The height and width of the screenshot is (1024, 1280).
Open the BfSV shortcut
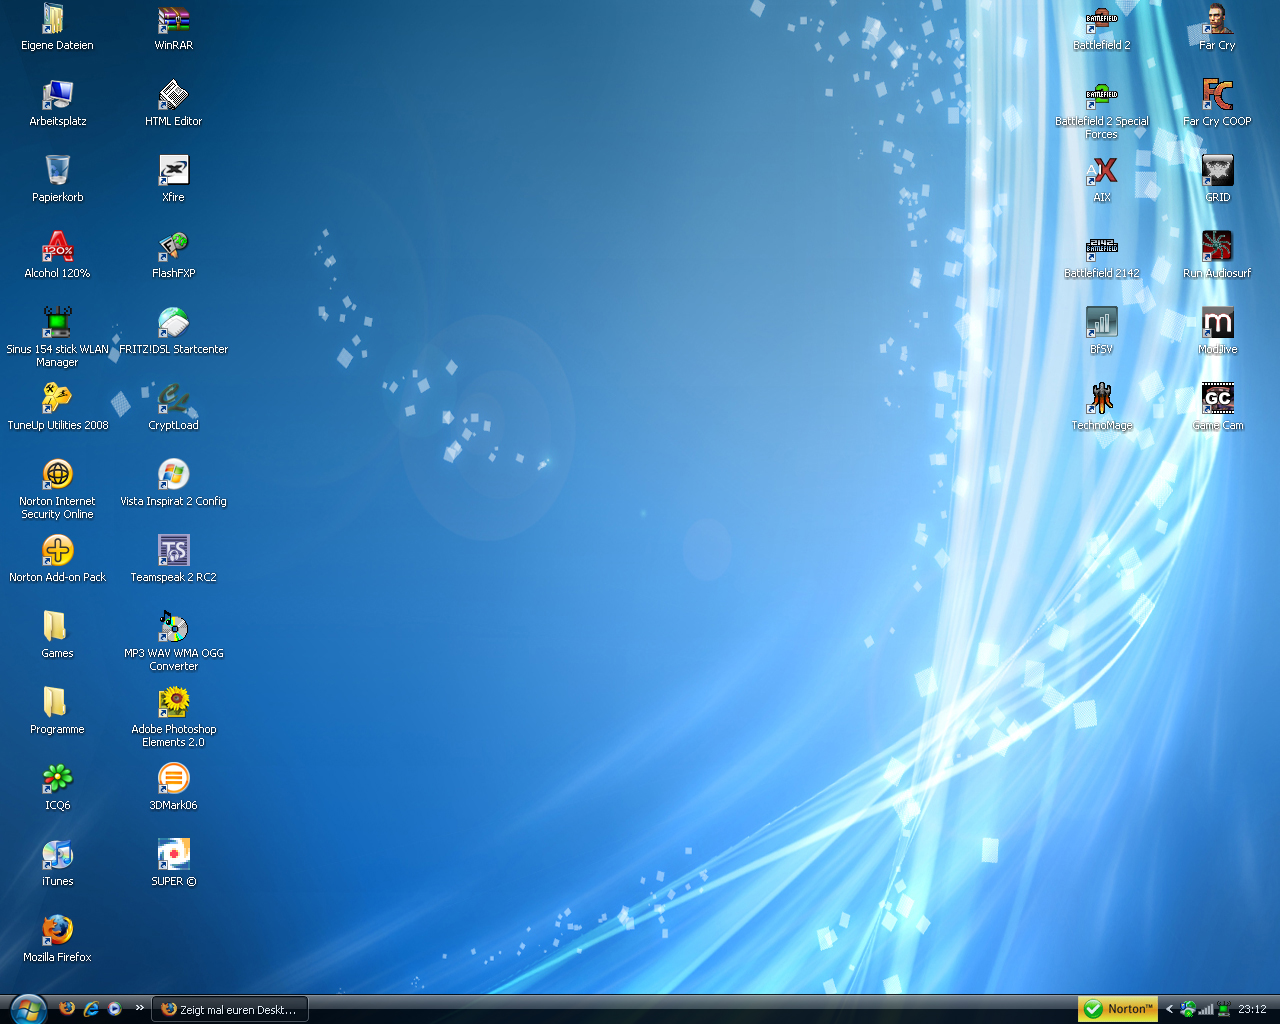click(1101, 324)
